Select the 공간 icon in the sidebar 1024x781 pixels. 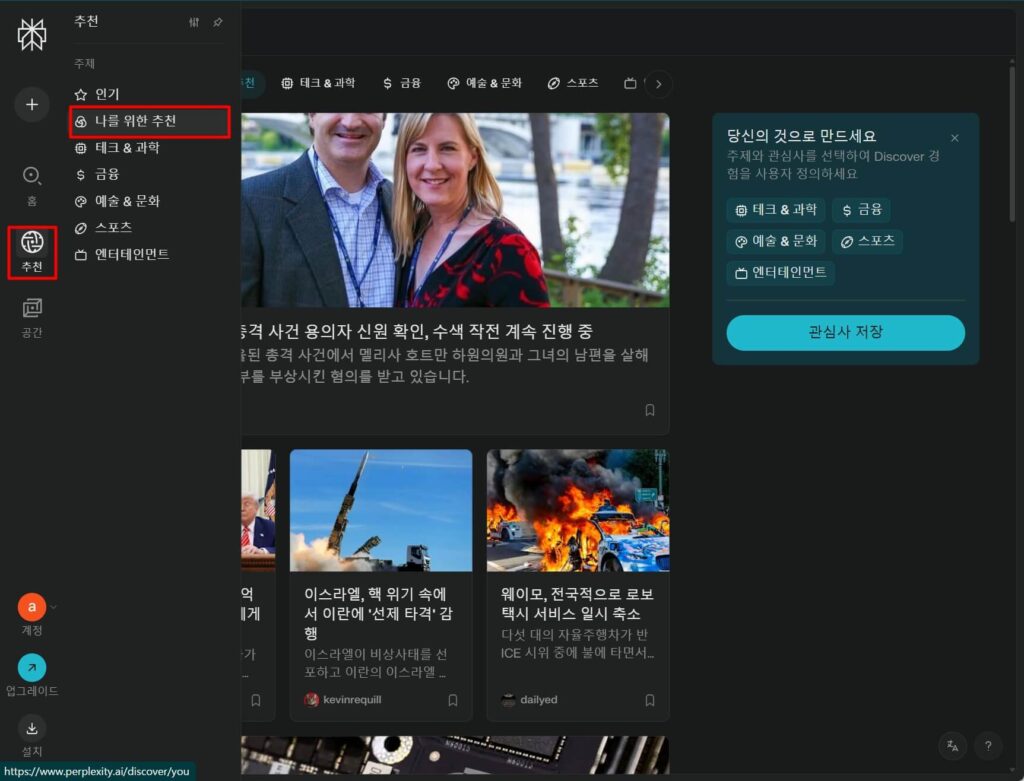tap(31, 310)
